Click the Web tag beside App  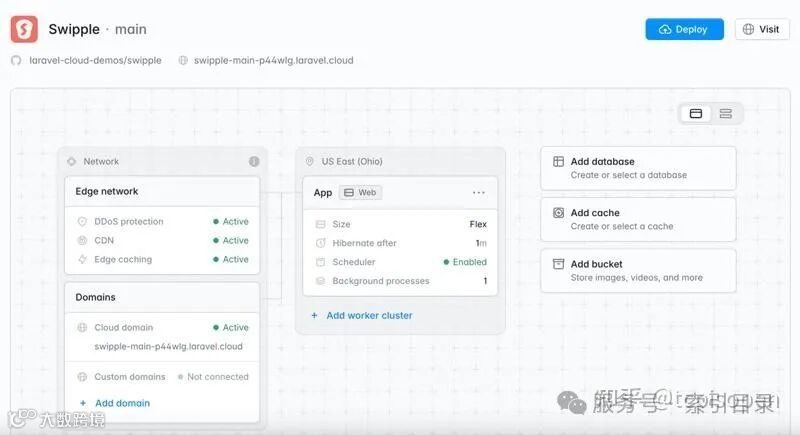[x=360, y=193]
